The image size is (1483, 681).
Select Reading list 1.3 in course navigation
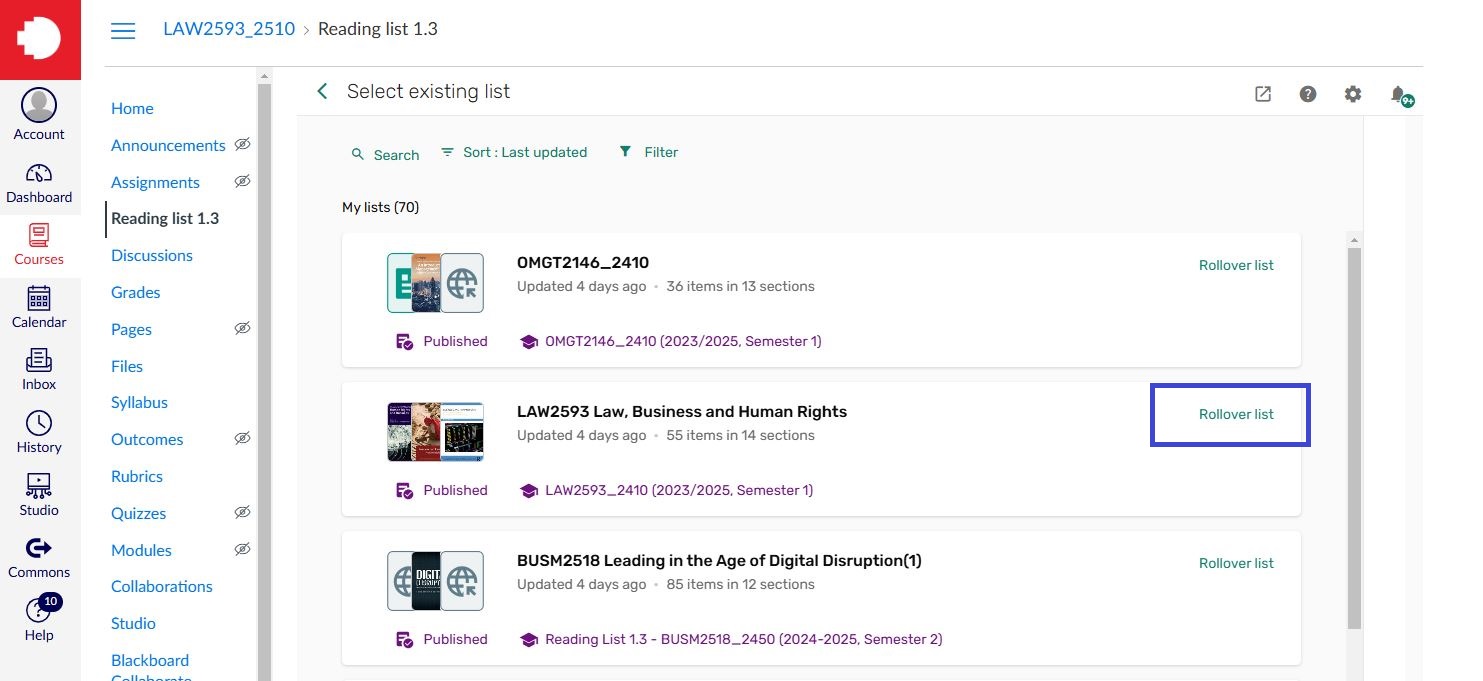(x=164, y=218)
